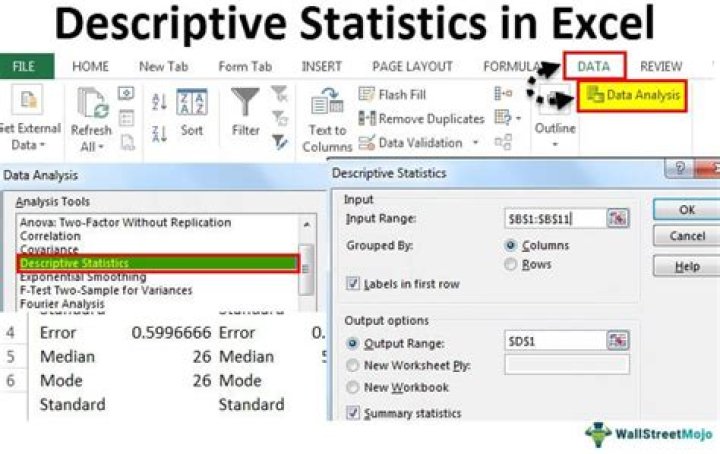Clear the filter icon
720x454 pixels.
pyautogui.click(x=279, y=93)
